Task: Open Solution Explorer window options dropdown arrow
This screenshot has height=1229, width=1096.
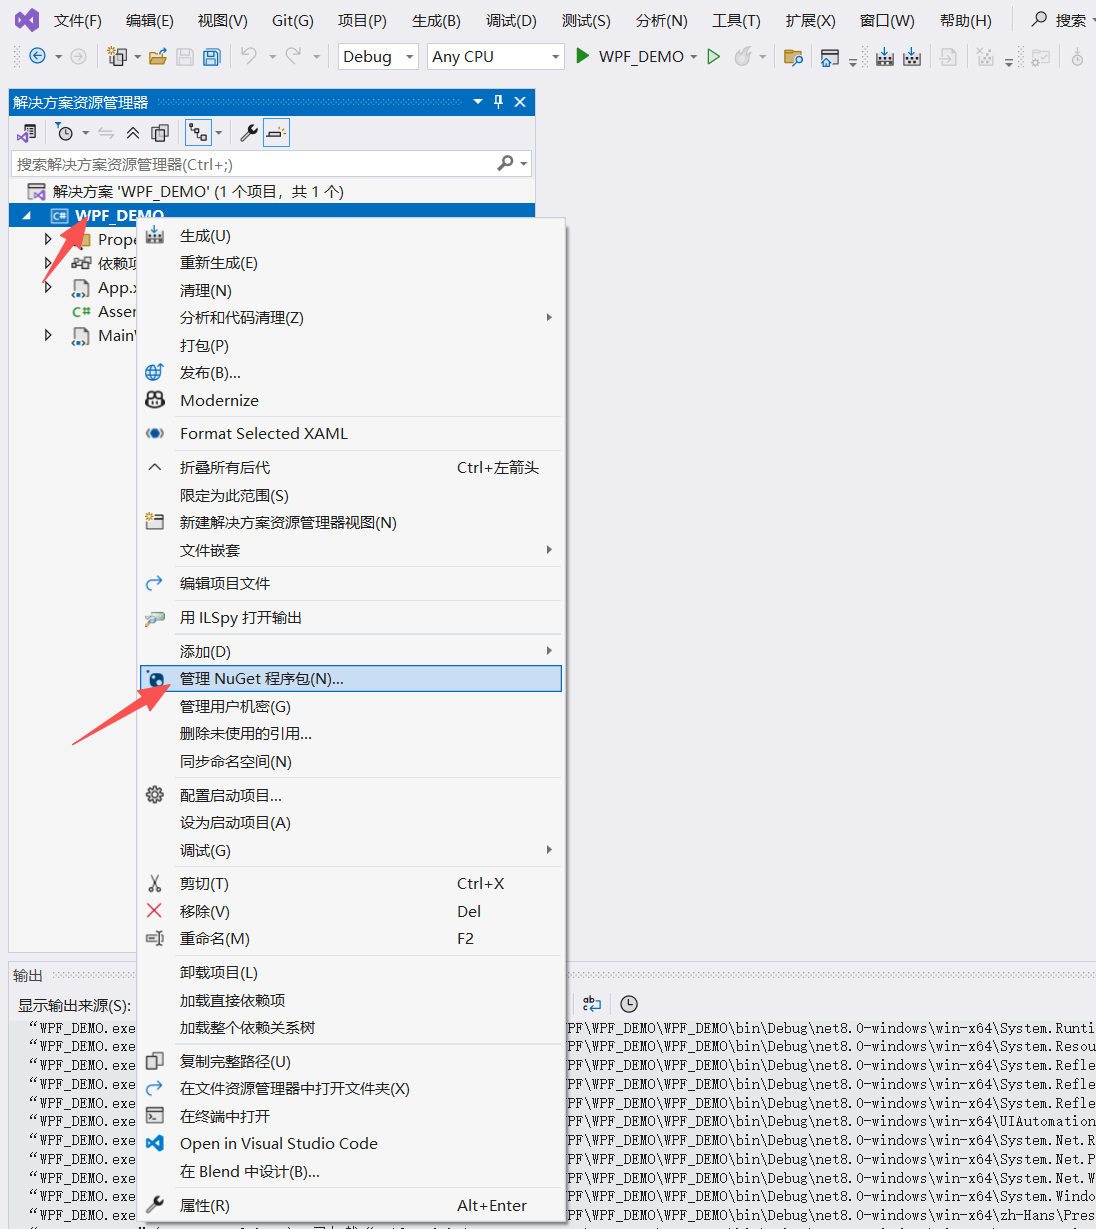Action: pyautogui.click(x=478, y=102)
